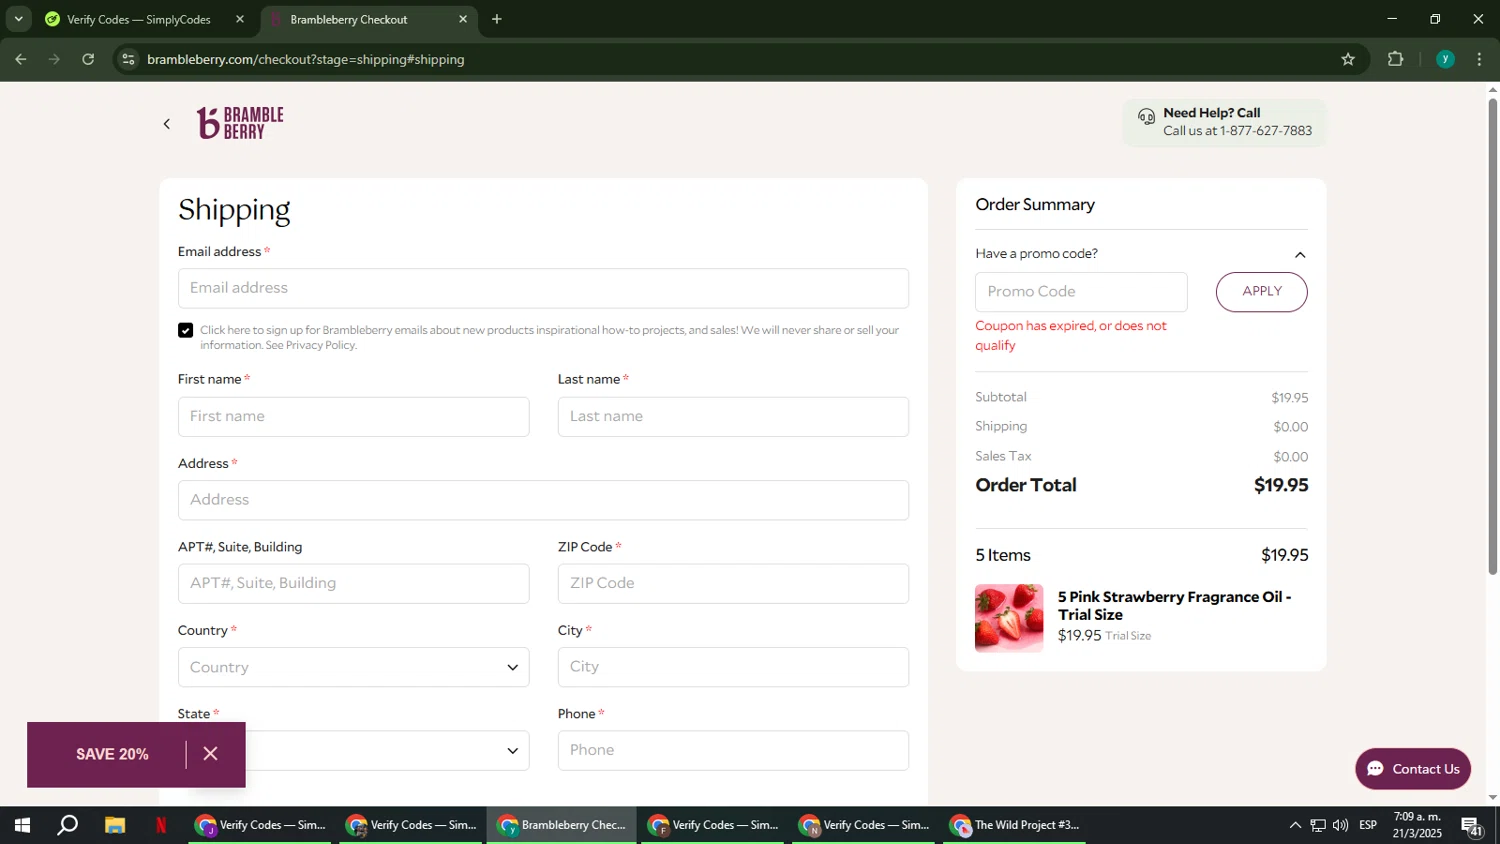Open the Bramble Berry logo home link

pos(240,123)
